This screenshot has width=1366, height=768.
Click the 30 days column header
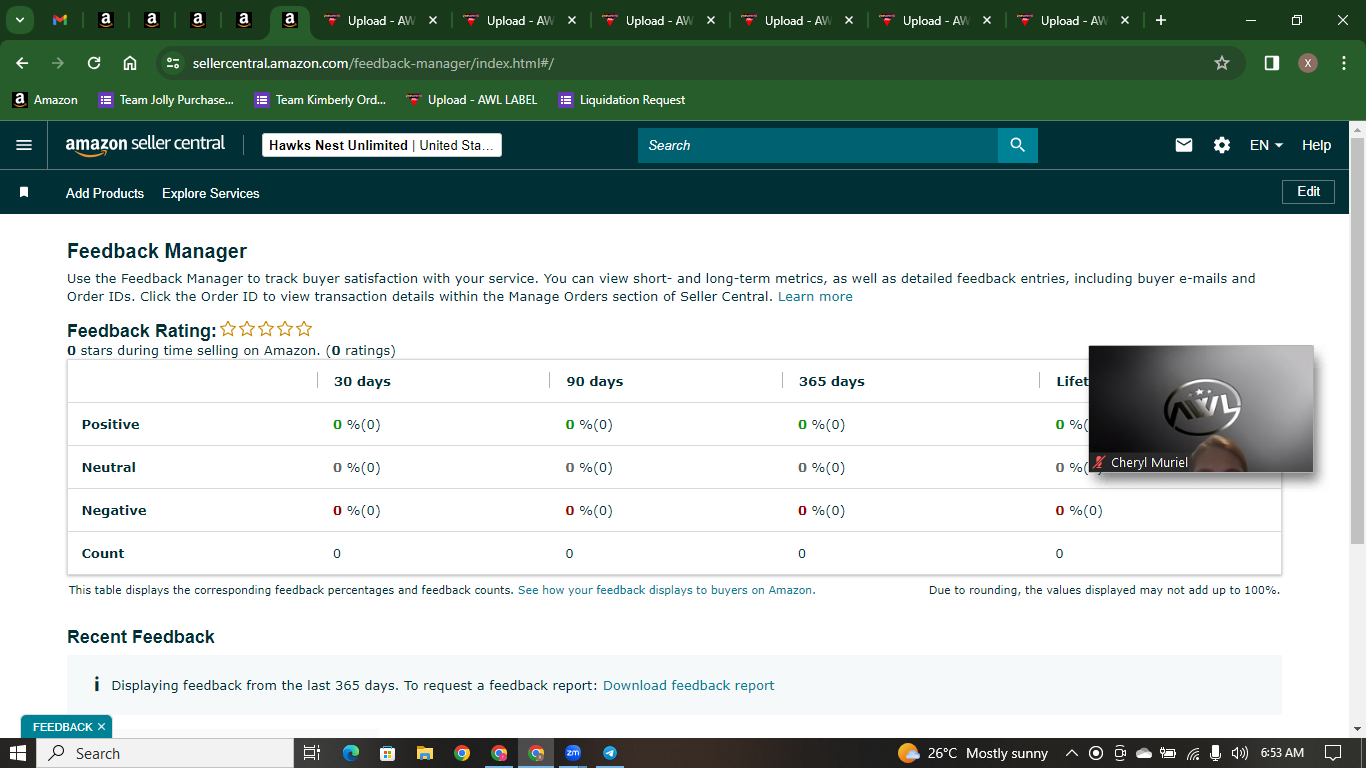tap(362, 381)
